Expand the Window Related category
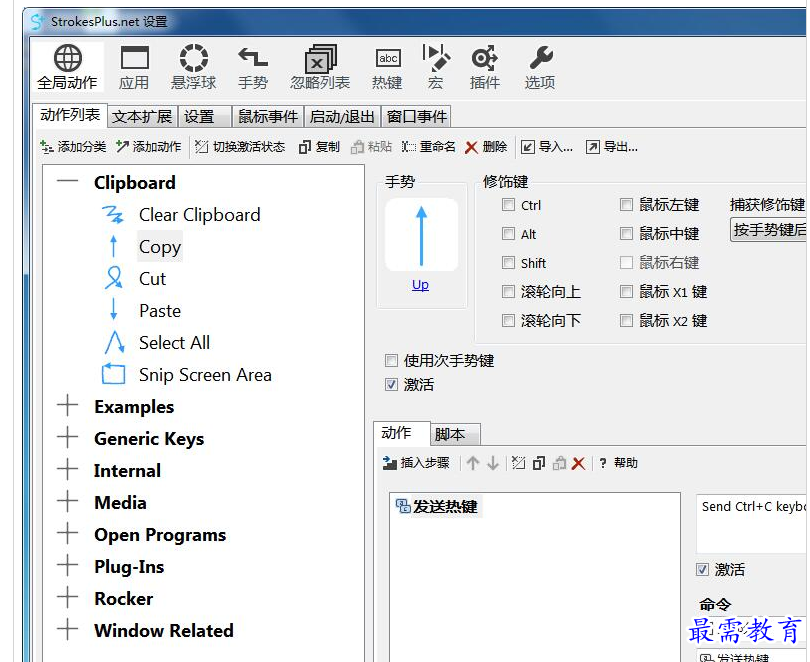 tap(68, 631)
